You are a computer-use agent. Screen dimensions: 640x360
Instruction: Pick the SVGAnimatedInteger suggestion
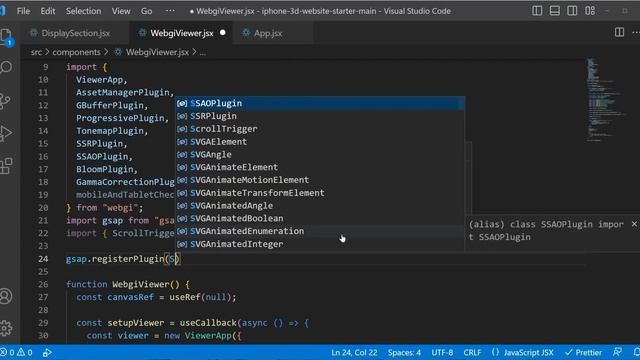(x=320, y=244)
